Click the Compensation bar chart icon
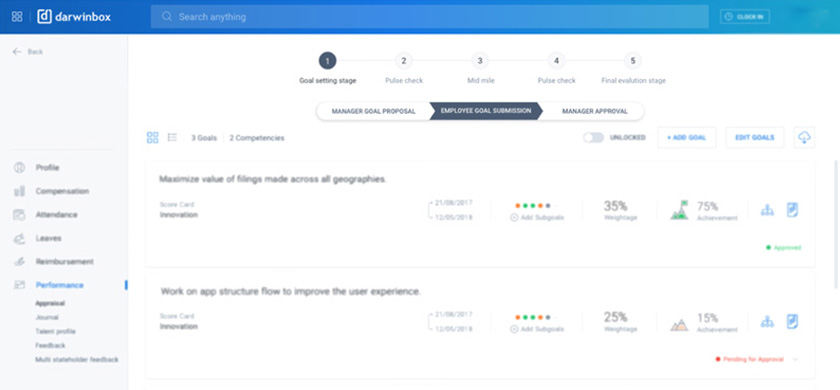The width and height of the screenshot is (840, 390). tap(19, 191)
